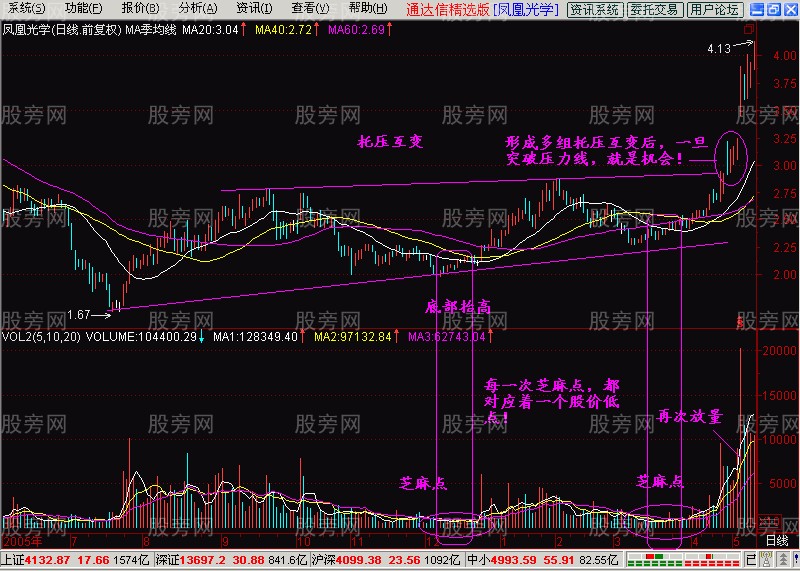The width and height of the screenshot is (800, 571).
Task: Click the red overlapping-squares icon above the price axis
Action: [749, 28]
